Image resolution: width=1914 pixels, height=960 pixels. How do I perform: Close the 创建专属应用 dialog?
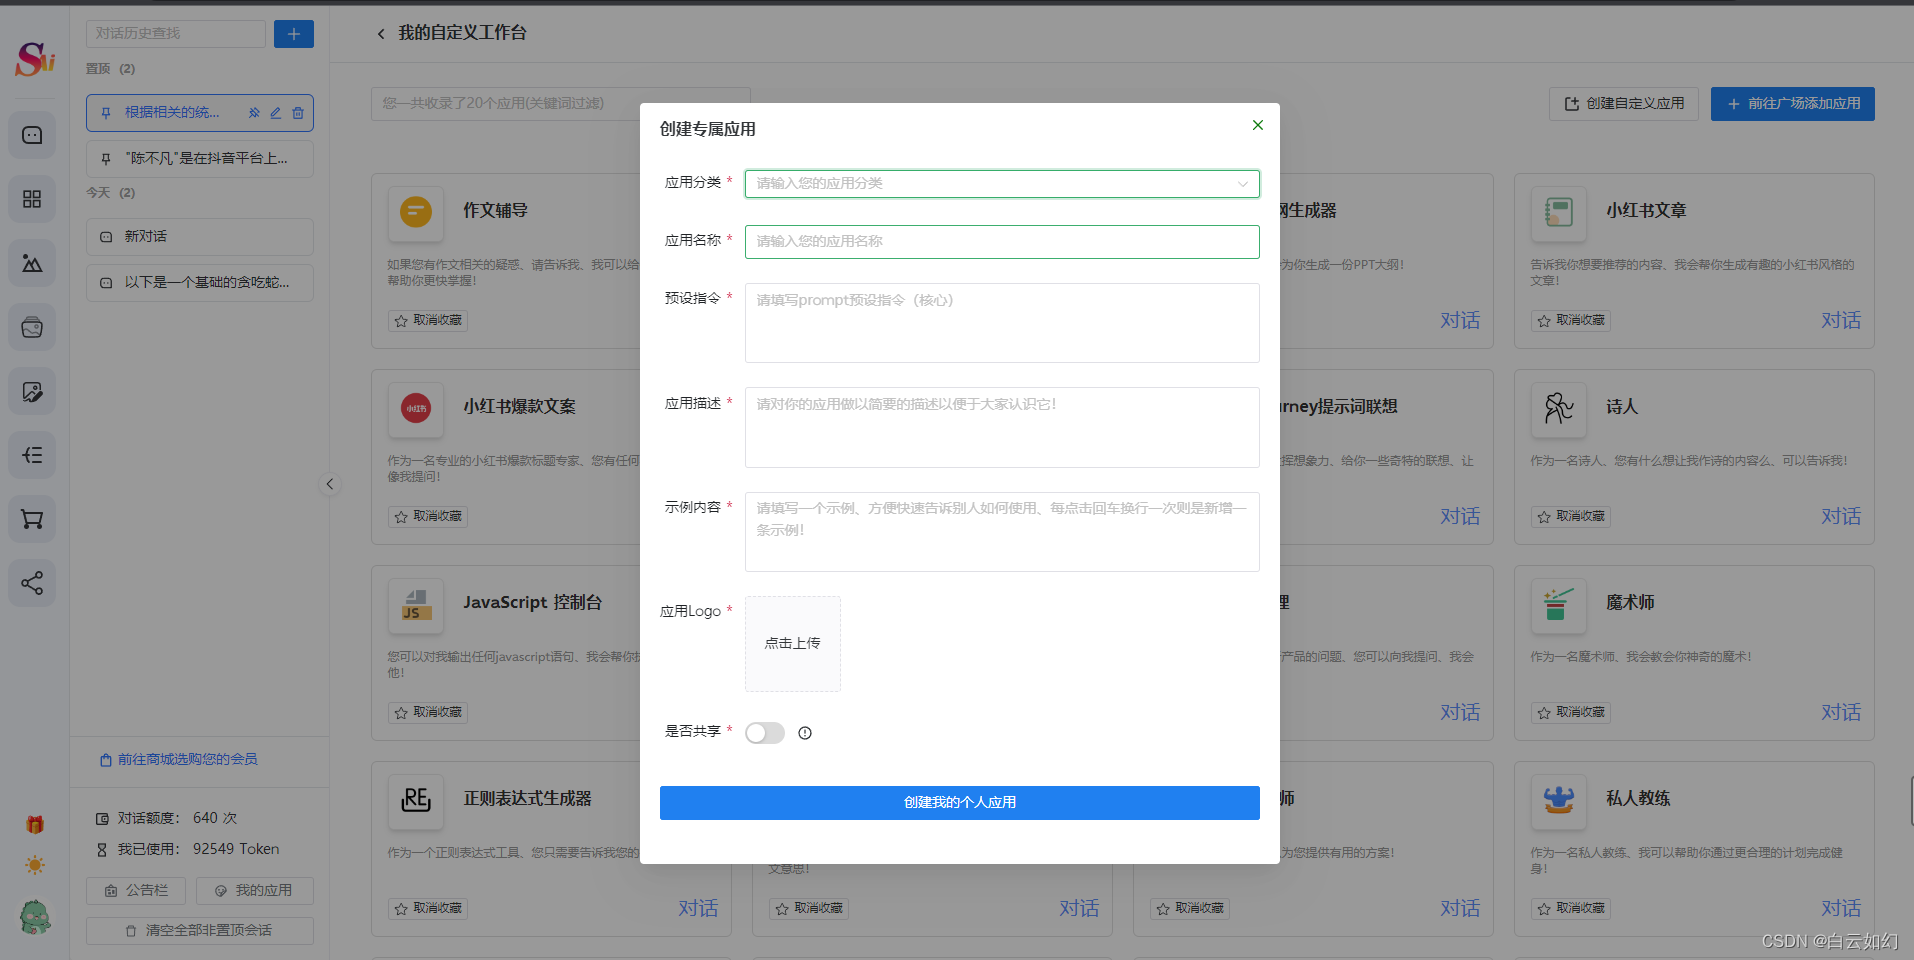tap(1258, 125)
